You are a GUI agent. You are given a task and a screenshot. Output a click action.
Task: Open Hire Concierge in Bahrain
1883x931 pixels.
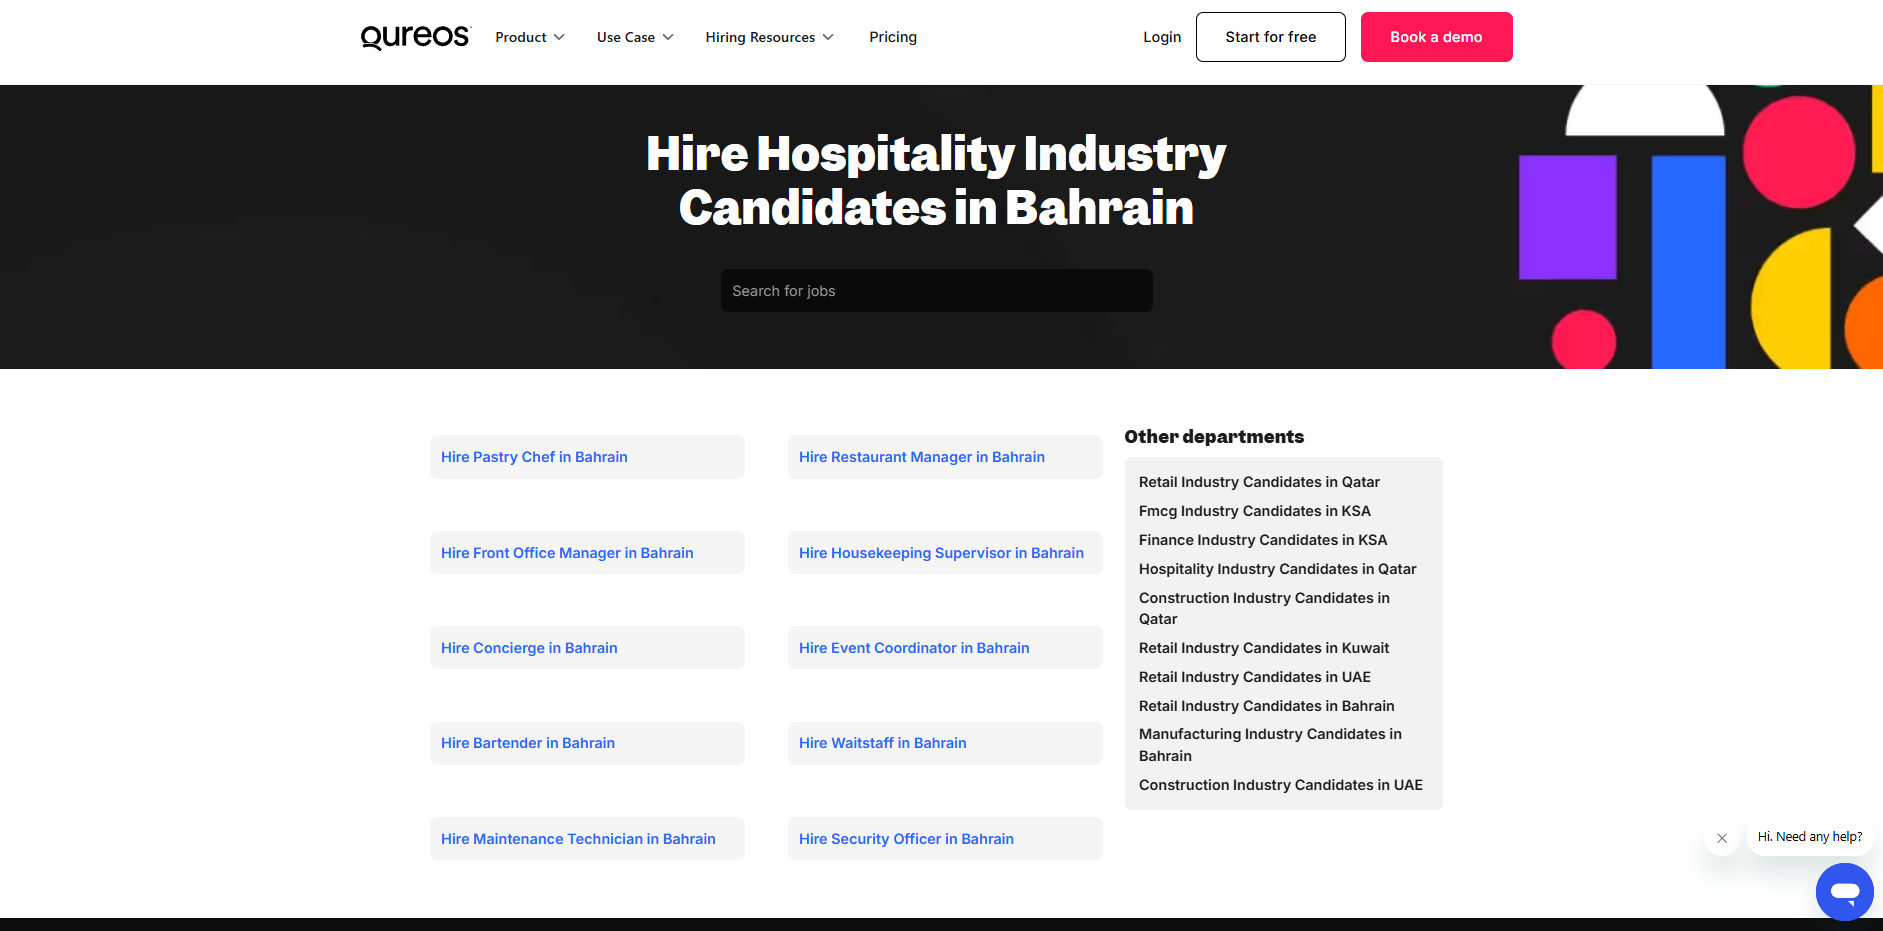[x=587, y=648]
